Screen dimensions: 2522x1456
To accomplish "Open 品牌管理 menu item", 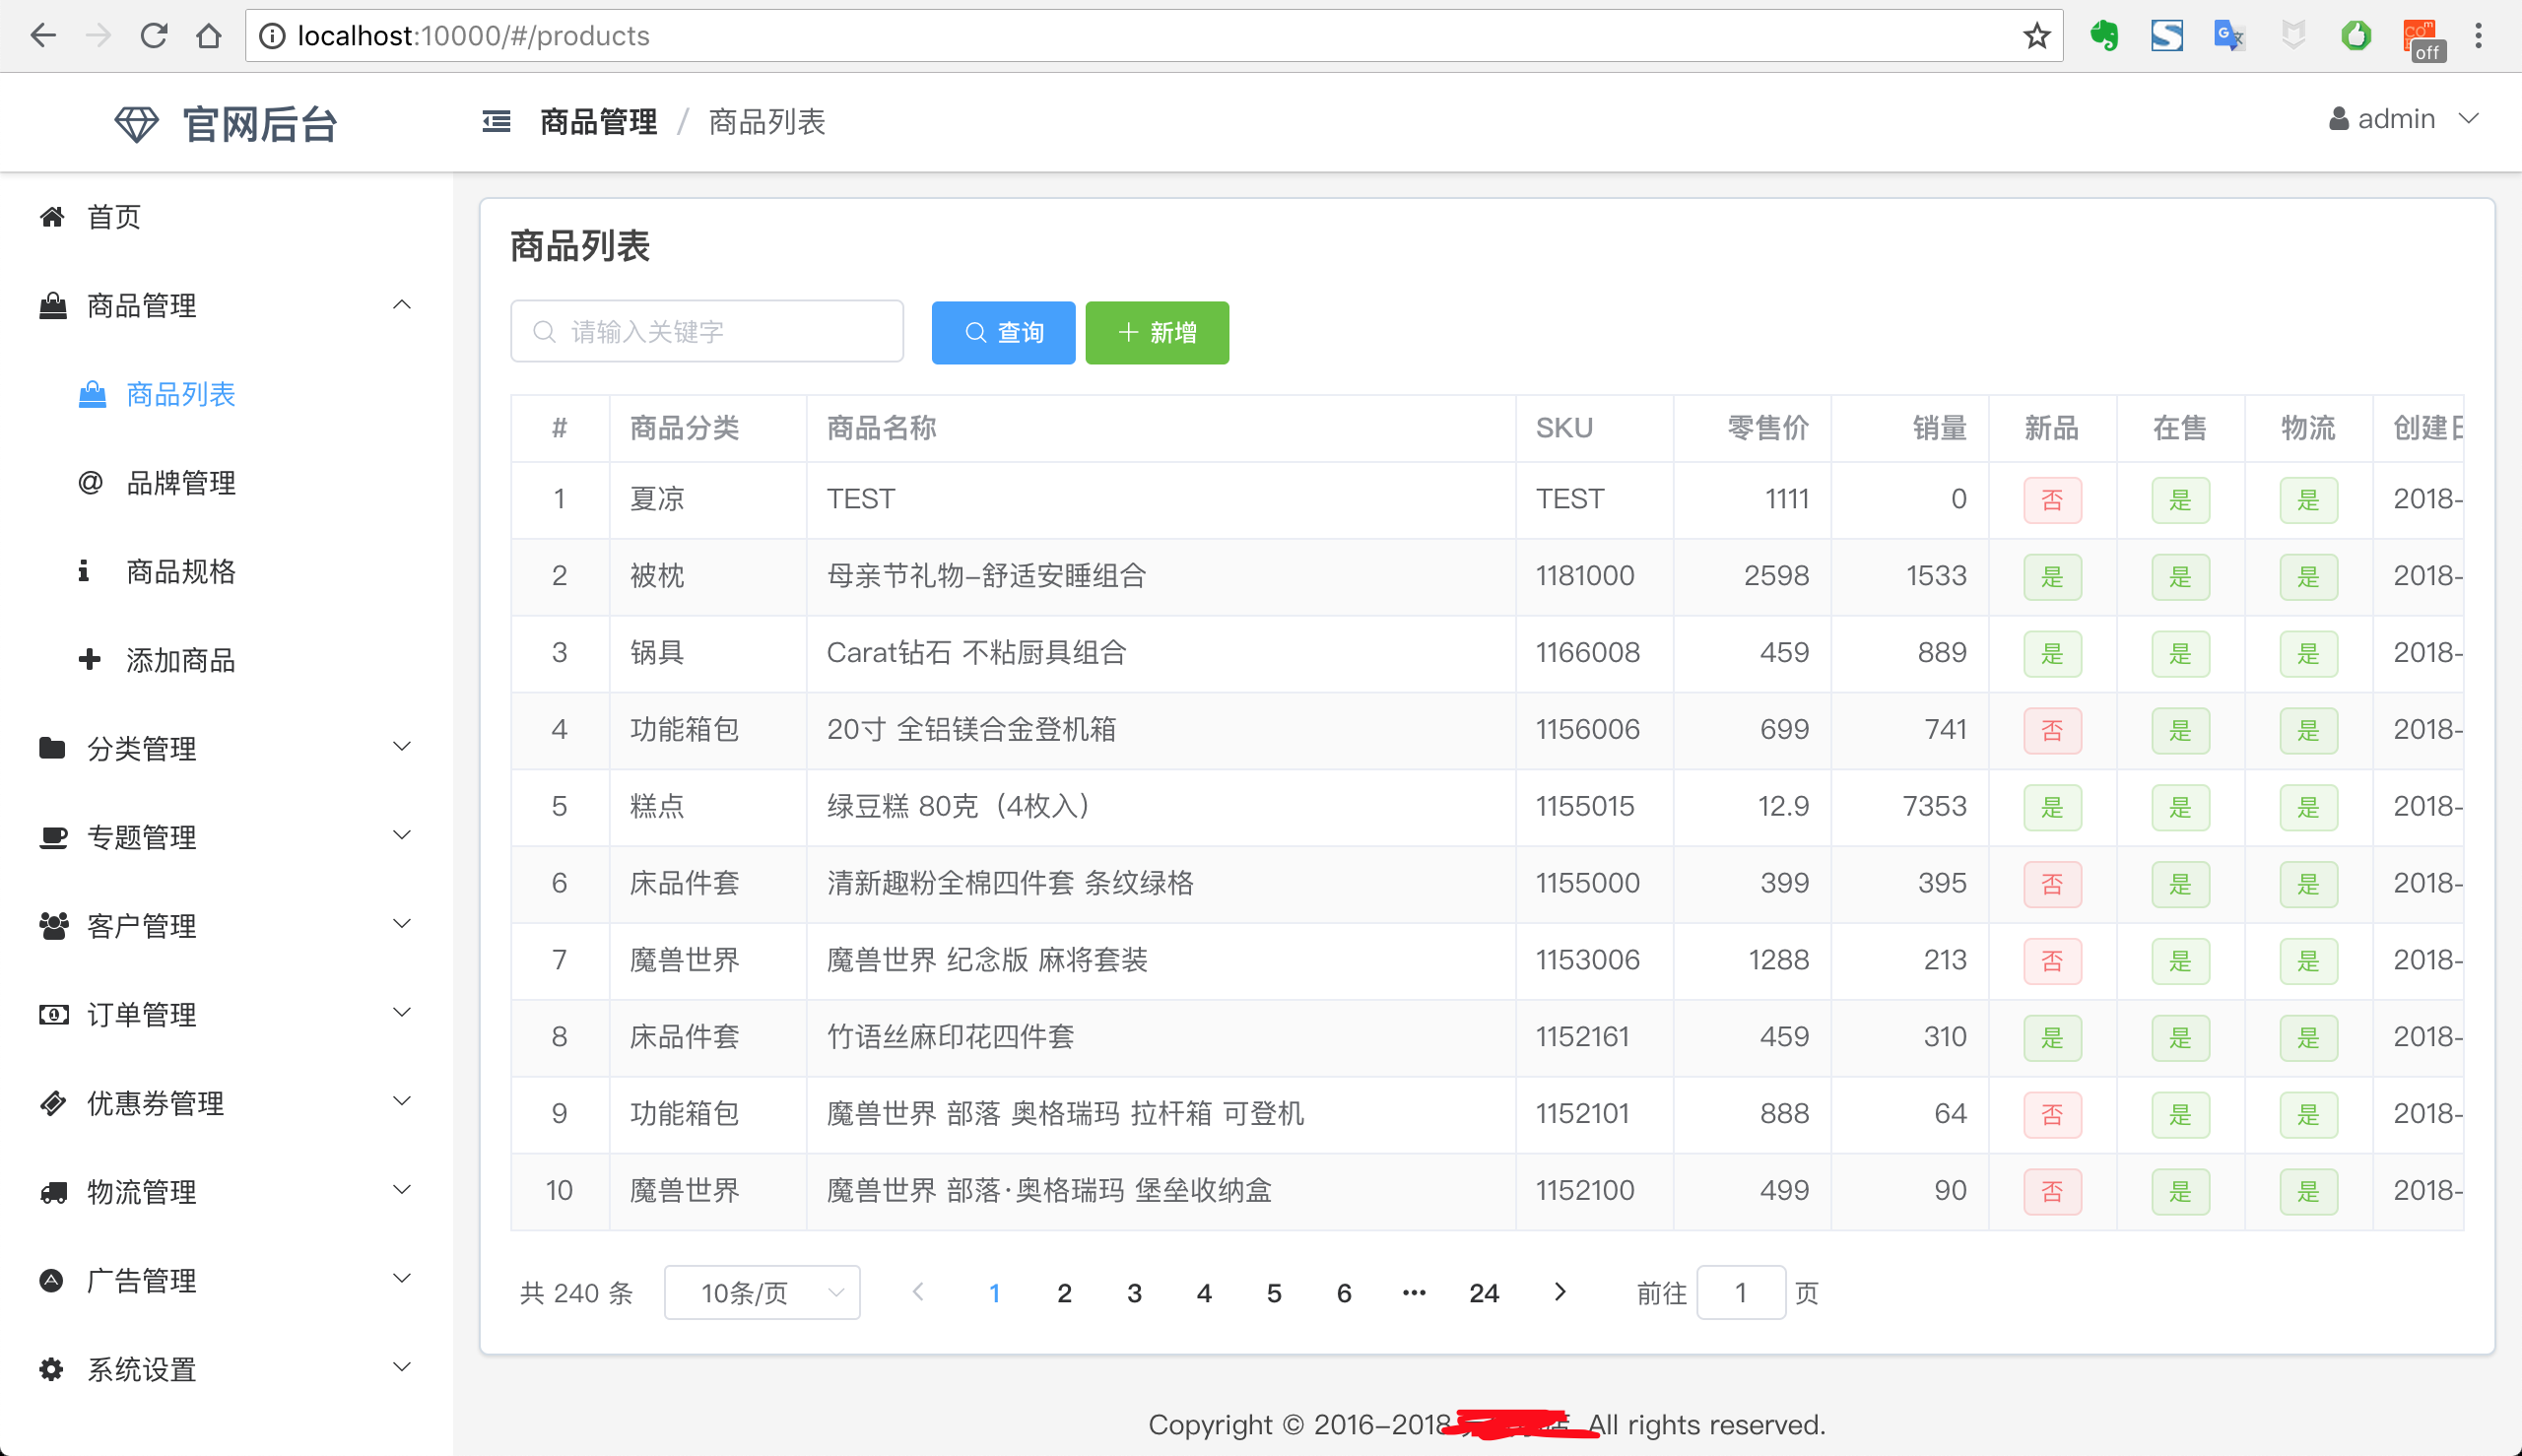I will coord(180,483).
